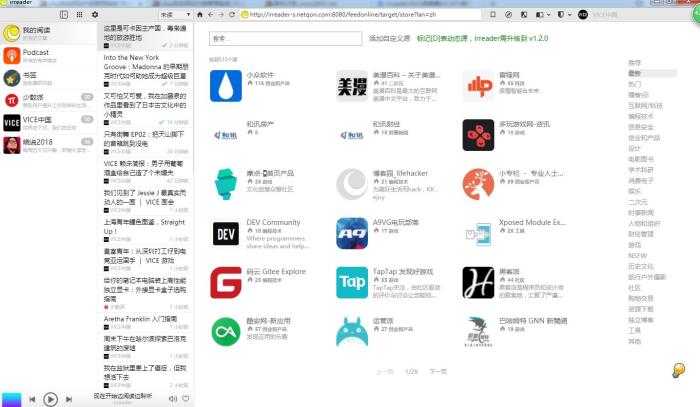Choose the NSFW category
This screenshot has height=407, width=700.
(635, 255)
